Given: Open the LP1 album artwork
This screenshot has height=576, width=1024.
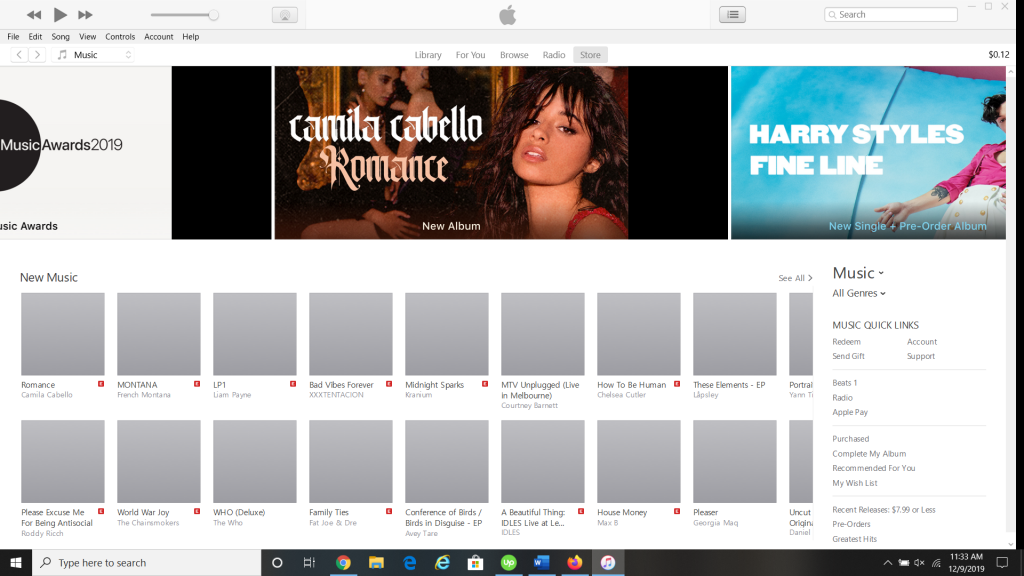Looking at the screenshot, I should coord(255,334).
